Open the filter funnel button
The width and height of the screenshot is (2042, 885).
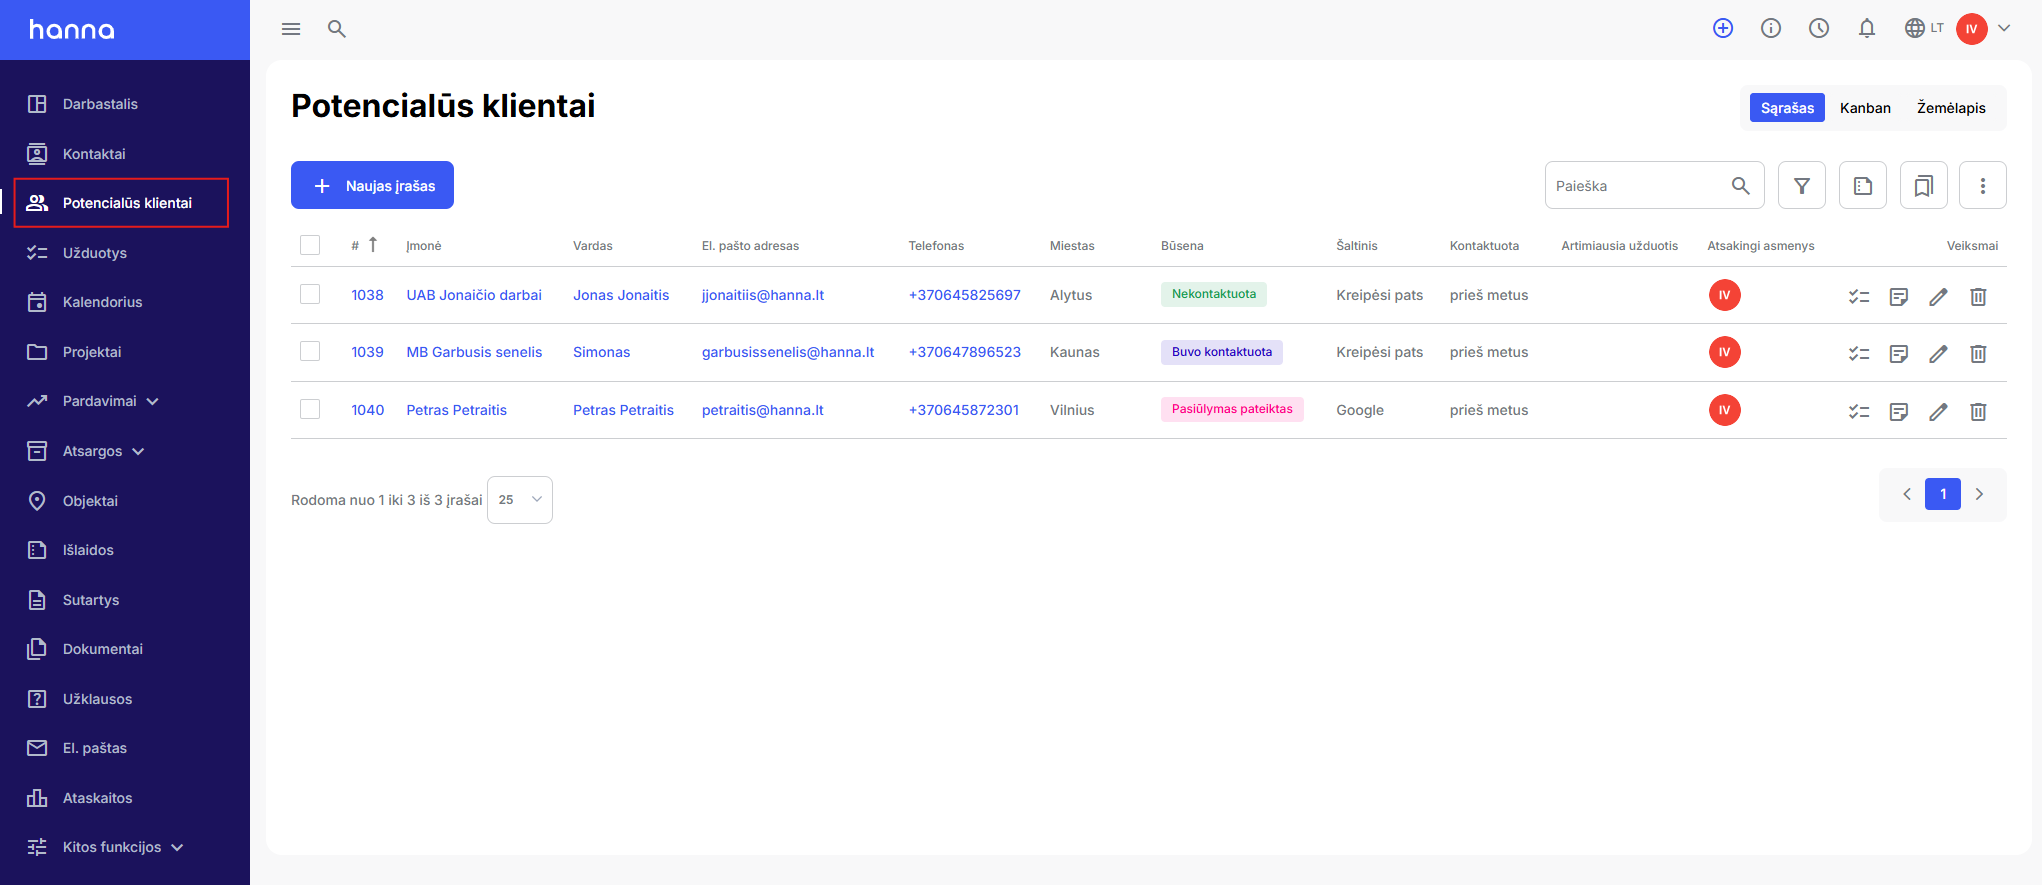pyautogui.click(x=1802, y=185)
